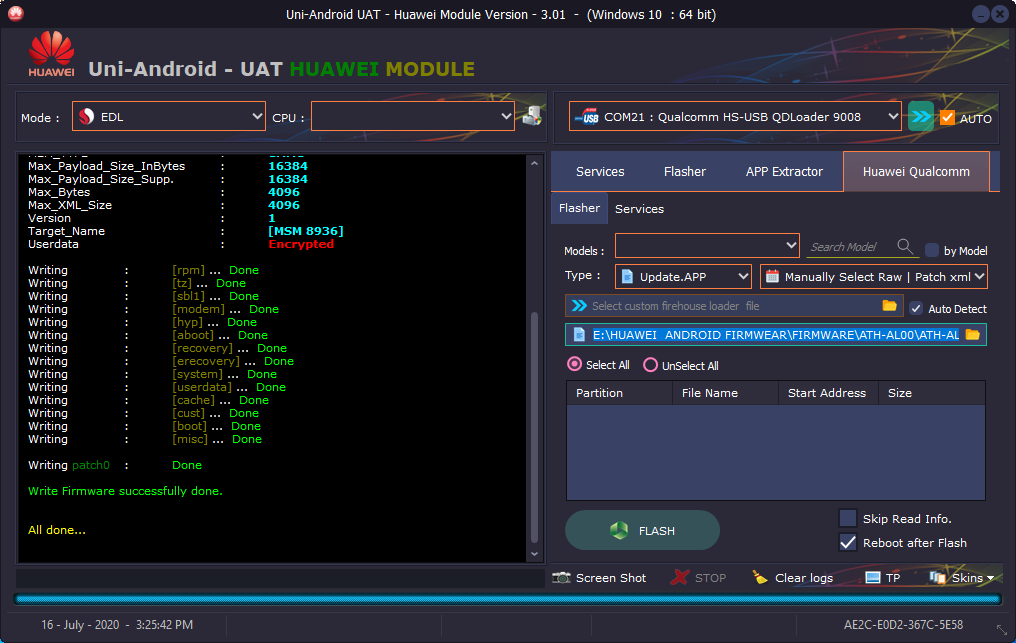Click the search model magnifier icon
The image size is (1016, 643).
coord(905,246)
